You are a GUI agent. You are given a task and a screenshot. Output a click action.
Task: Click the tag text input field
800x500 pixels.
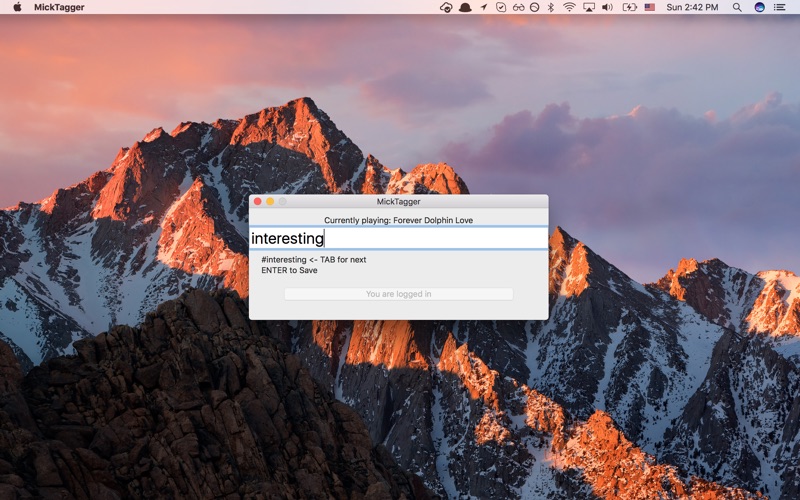tap(398, 238)
